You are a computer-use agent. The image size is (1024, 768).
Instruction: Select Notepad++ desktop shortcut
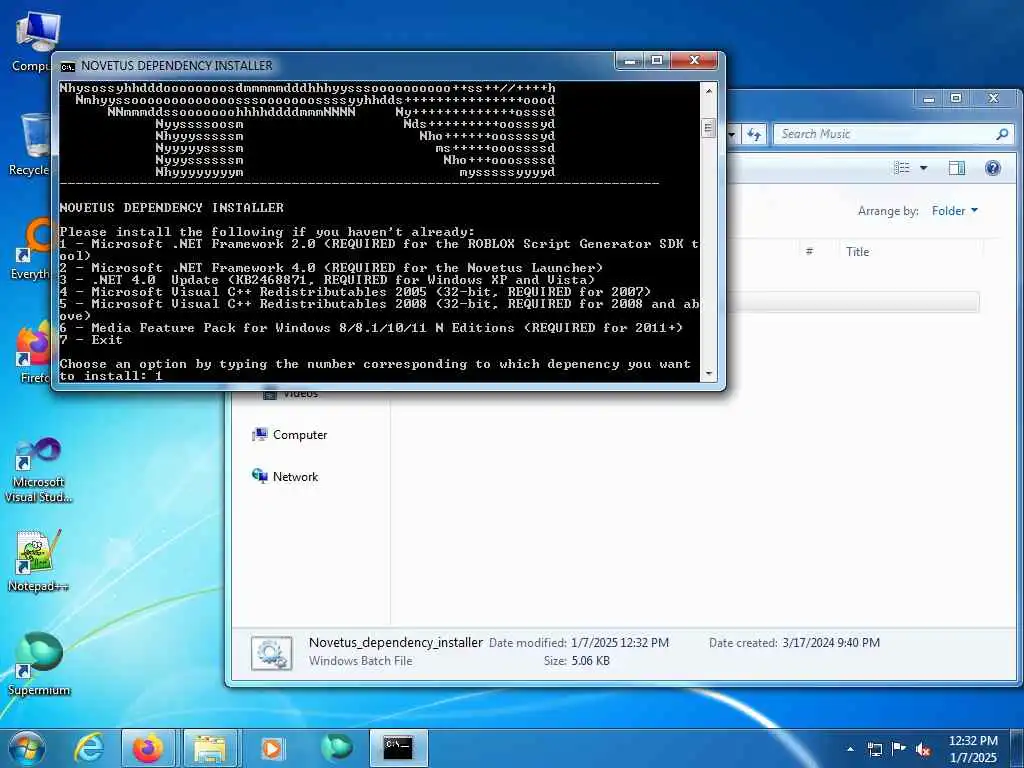(x=39, y=560)
